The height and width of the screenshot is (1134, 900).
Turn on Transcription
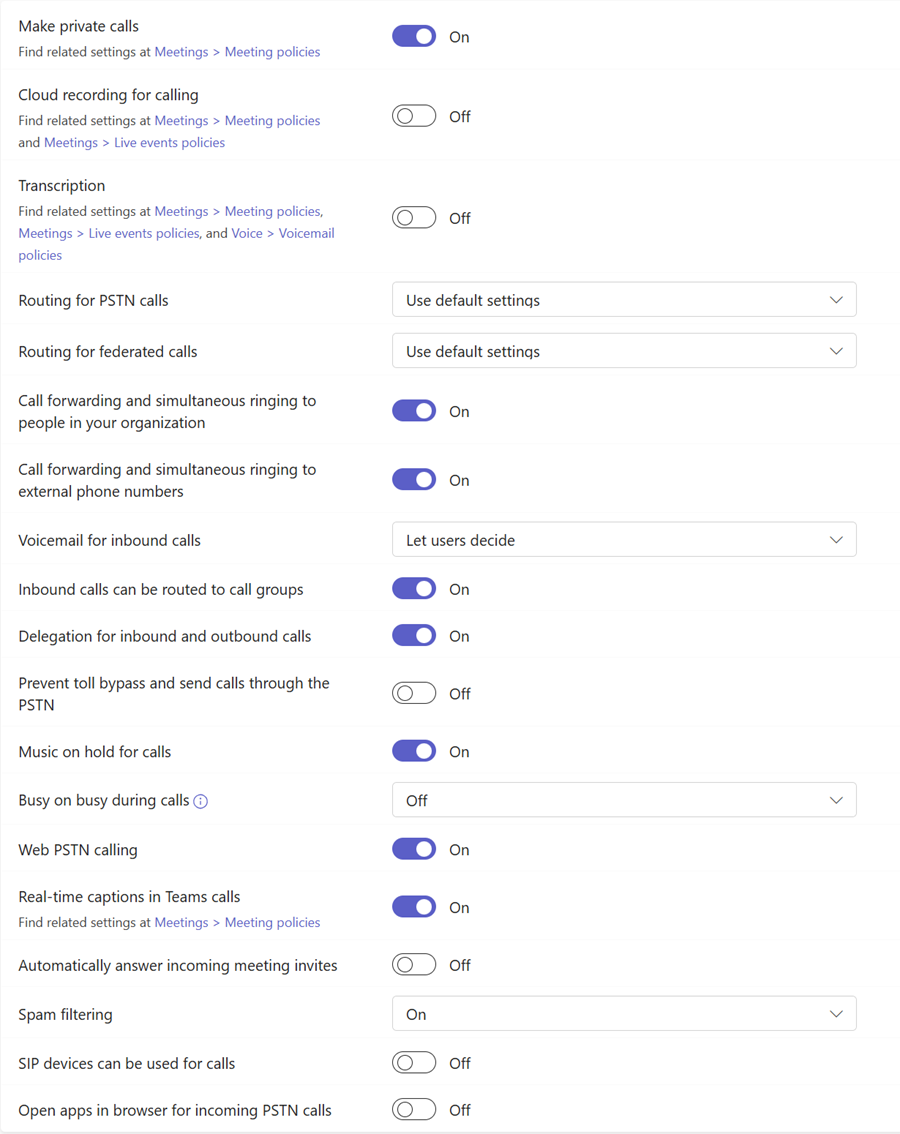click(413, 217)
